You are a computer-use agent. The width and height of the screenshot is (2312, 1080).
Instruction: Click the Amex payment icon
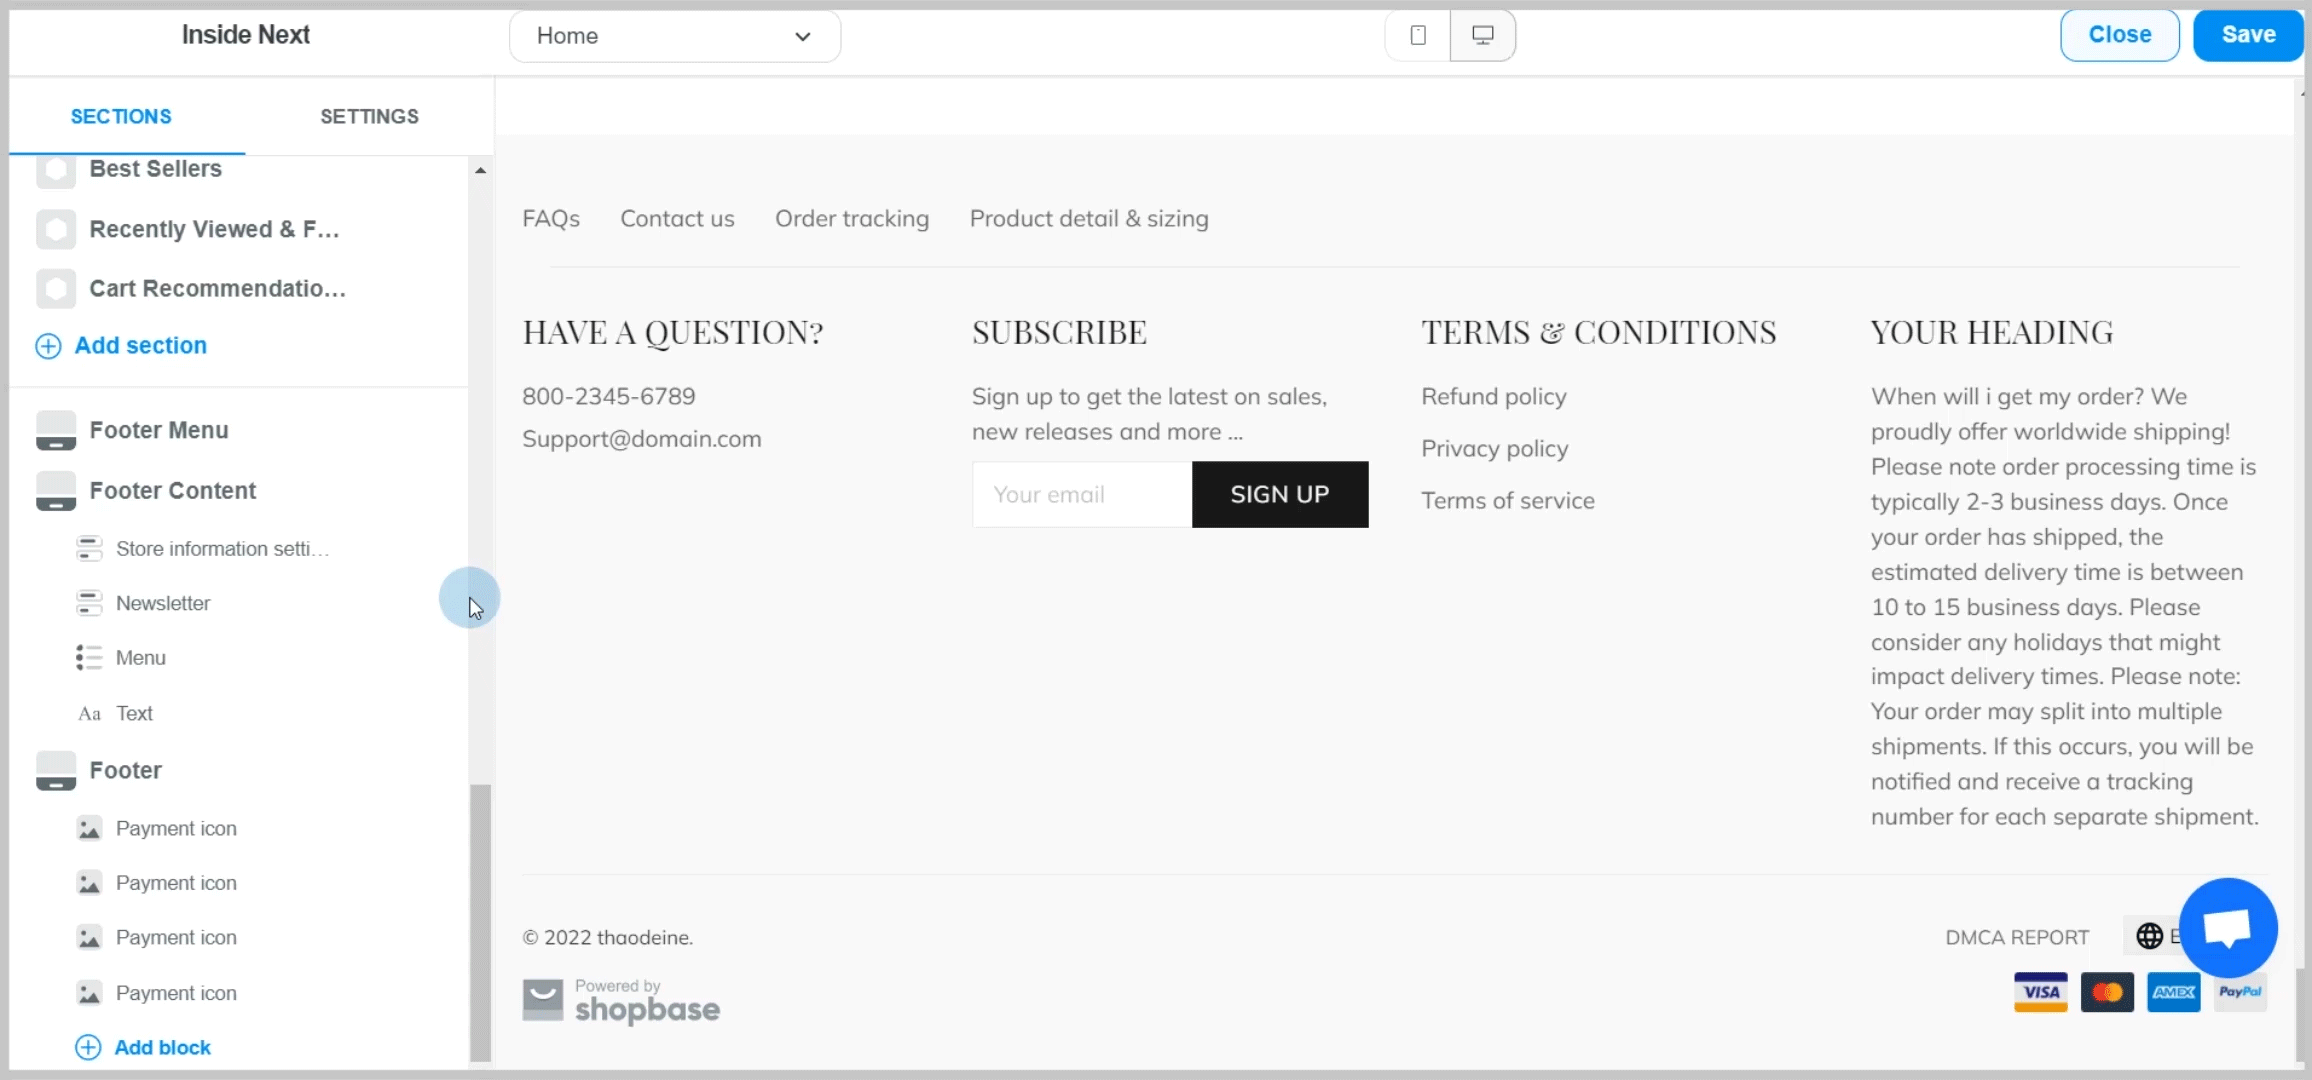tap(2174, 992)
